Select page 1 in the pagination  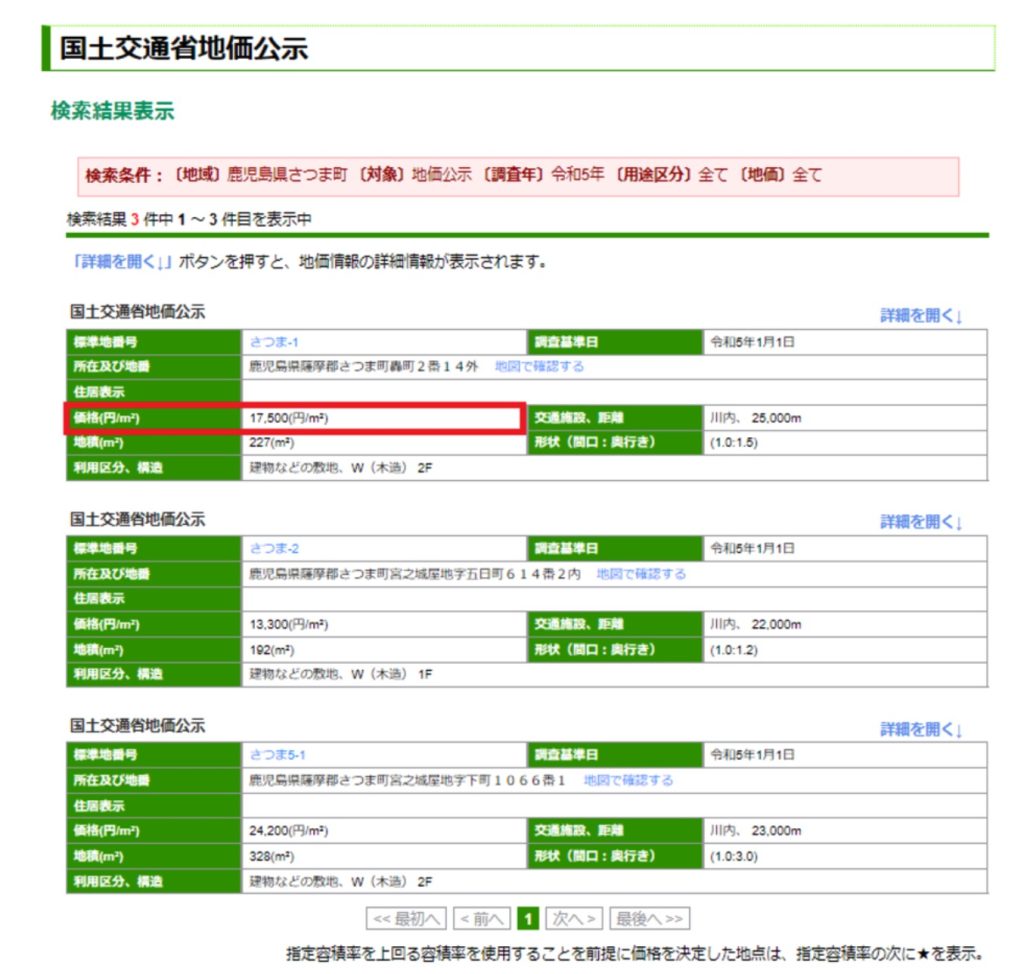click(528, 919)
